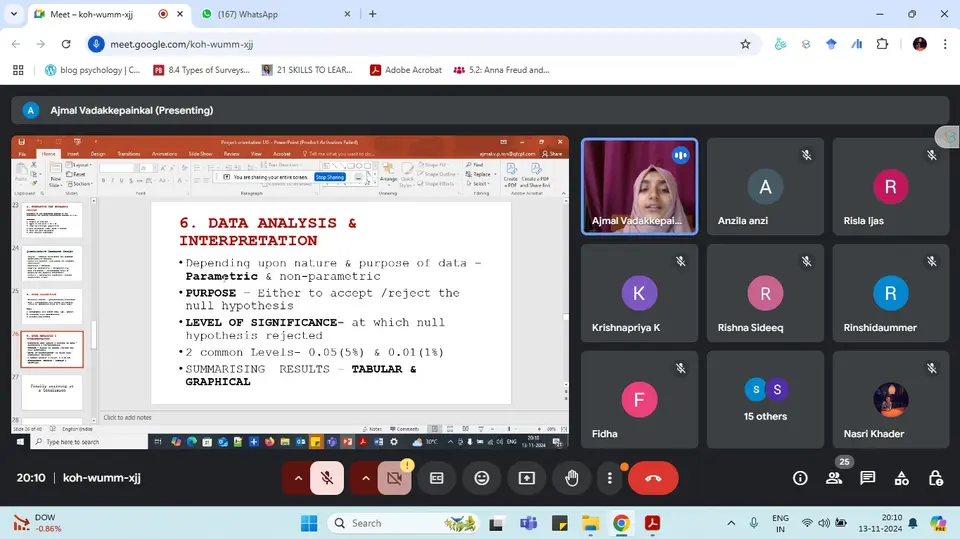Open host controls lock icon
The image size is (960, 539).
pyautogui.click(x=935, y=478)
